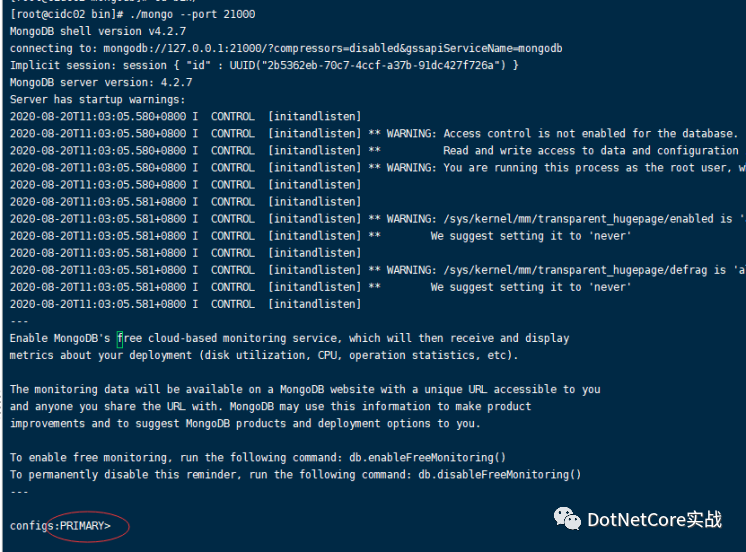
Task: Click the Access control is not enabled warning
Action: pyautogui.click(x=373, y=134)
